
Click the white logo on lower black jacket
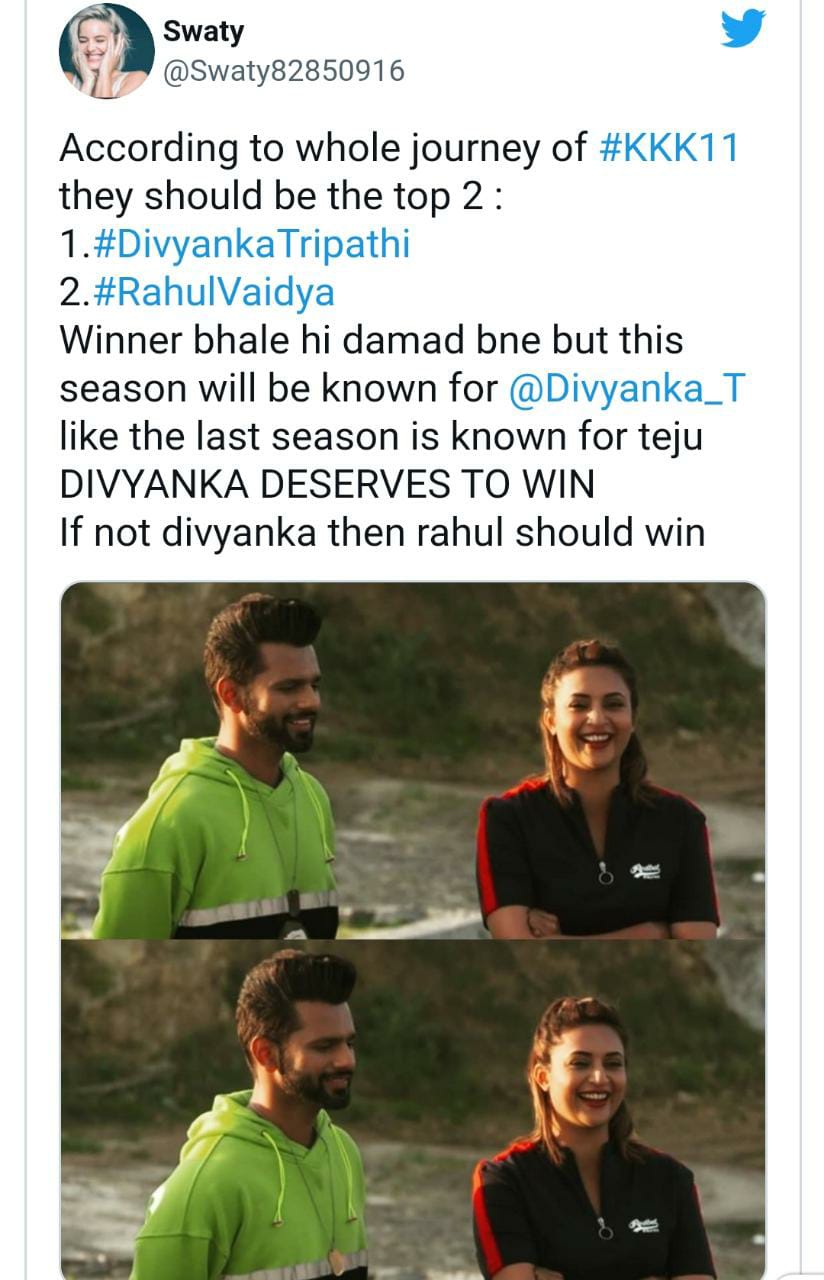644,1225
